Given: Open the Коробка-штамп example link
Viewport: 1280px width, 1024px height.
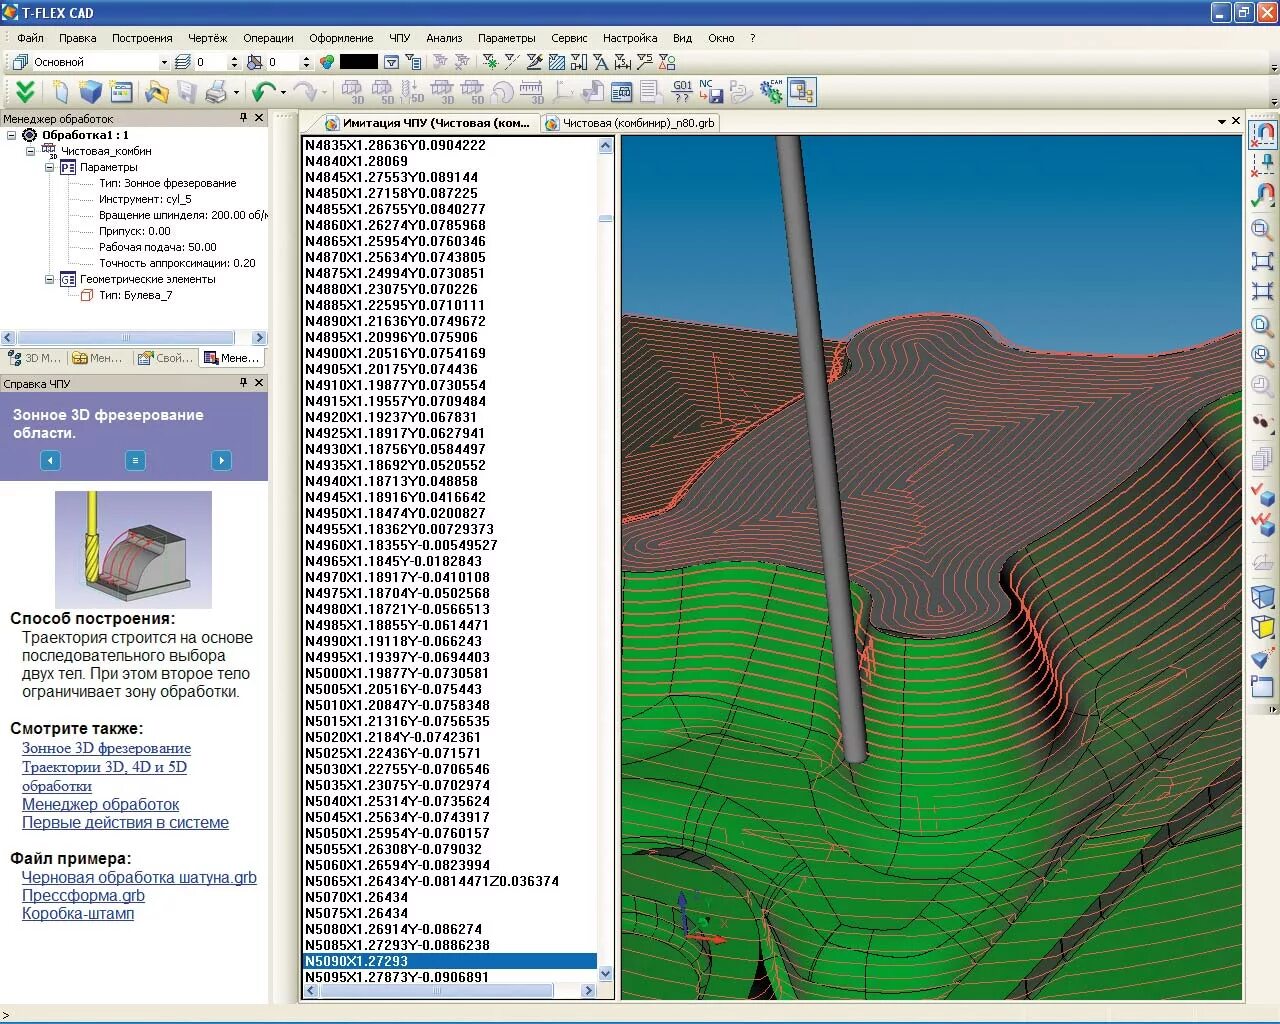Looking at the screenshot, I should [x=78, y=913].
